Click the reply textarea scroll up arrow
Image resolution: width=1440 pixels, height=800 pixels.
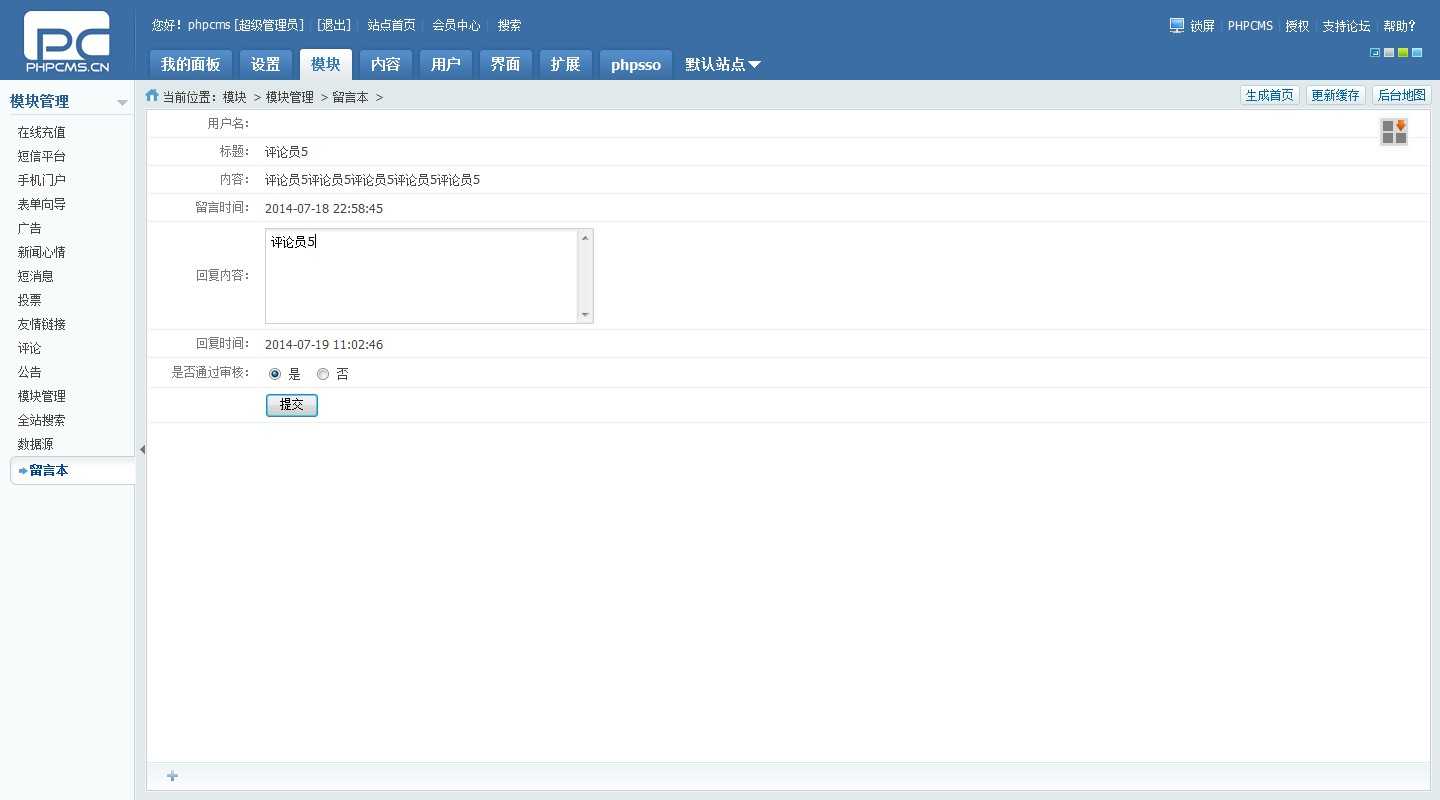click(x=585, y=237)
